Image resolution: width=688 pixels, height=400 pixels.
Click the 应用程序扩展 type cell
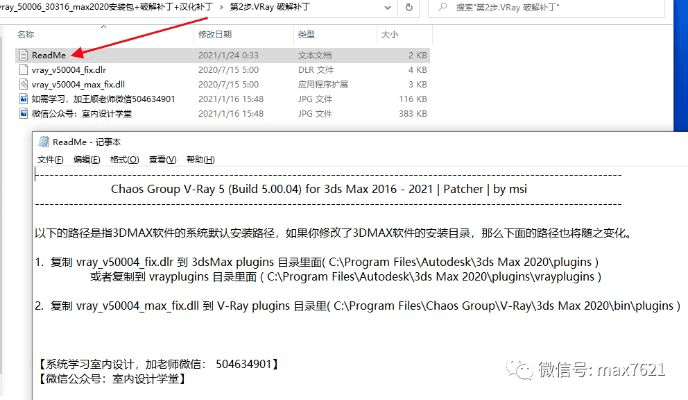(x=323, y=84)
